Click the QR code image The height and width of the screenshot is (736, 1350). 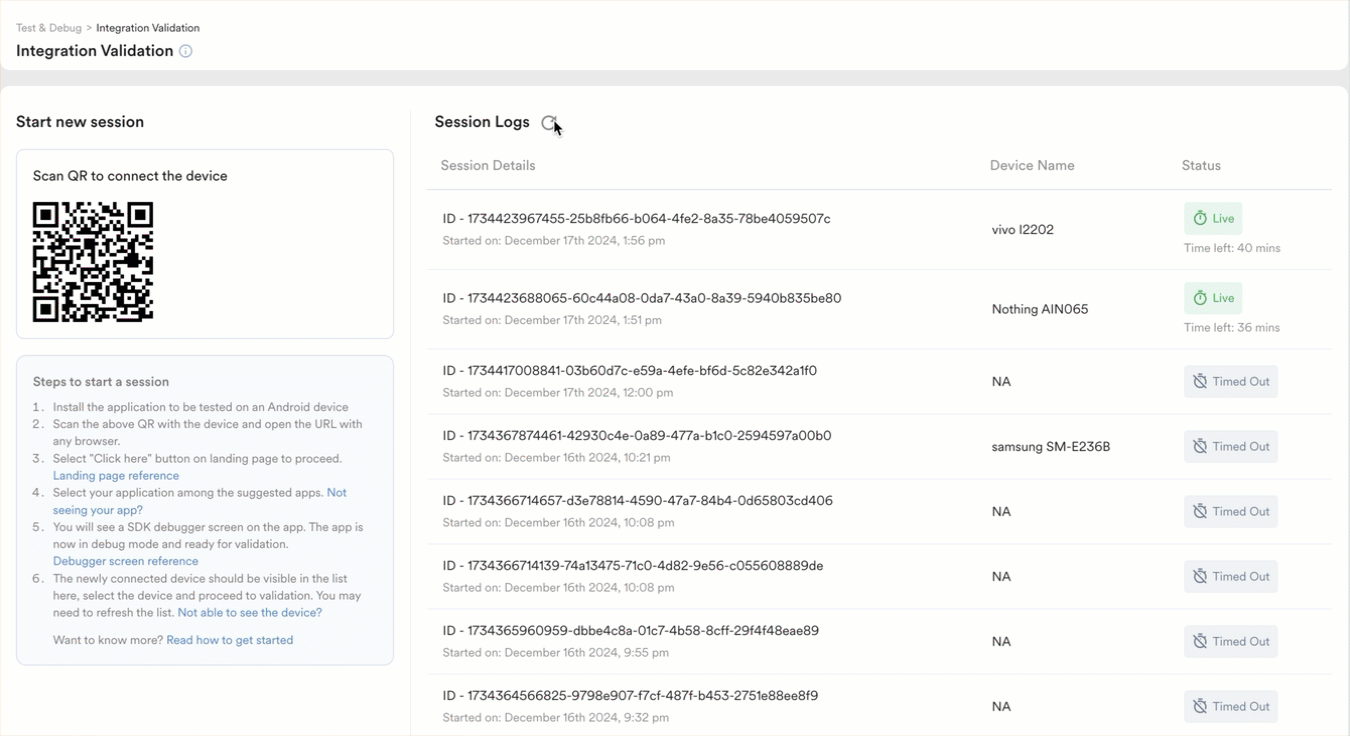click(93, 262)
